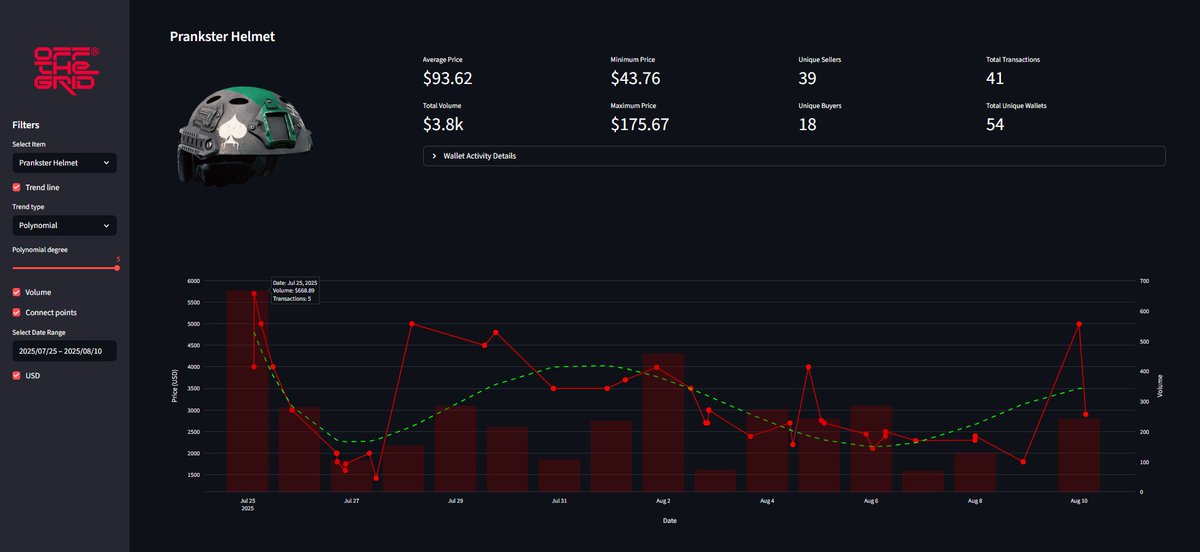
Task: Click the Off The Grid logo
Action: coord(67,71)
